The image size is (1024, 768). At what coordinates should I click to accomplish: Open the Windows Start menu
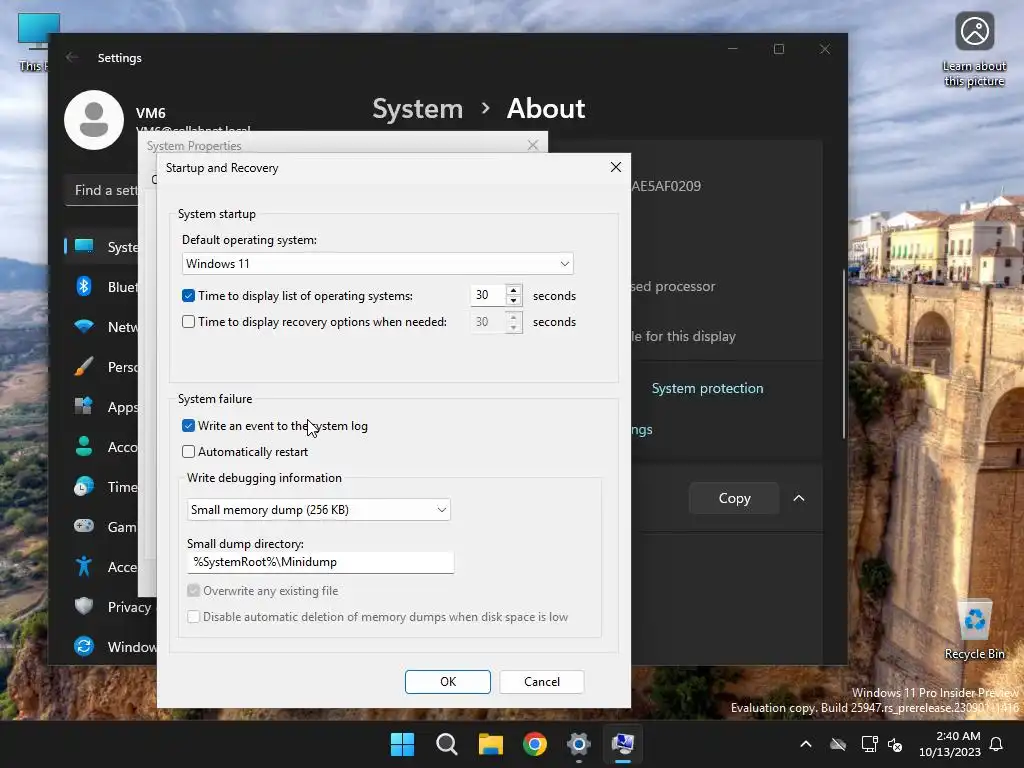coord(402,744)
